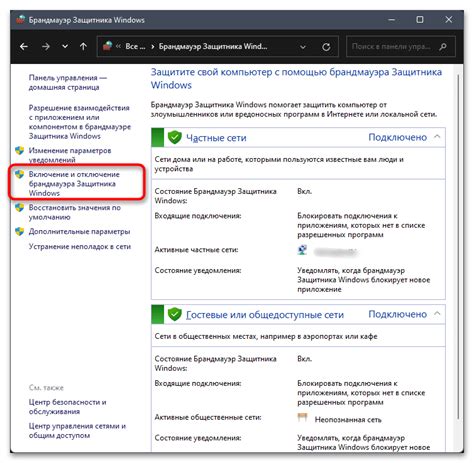Click the control panel icon in address bar
This screenshot has height=463, width=474.
pos(107,46)
